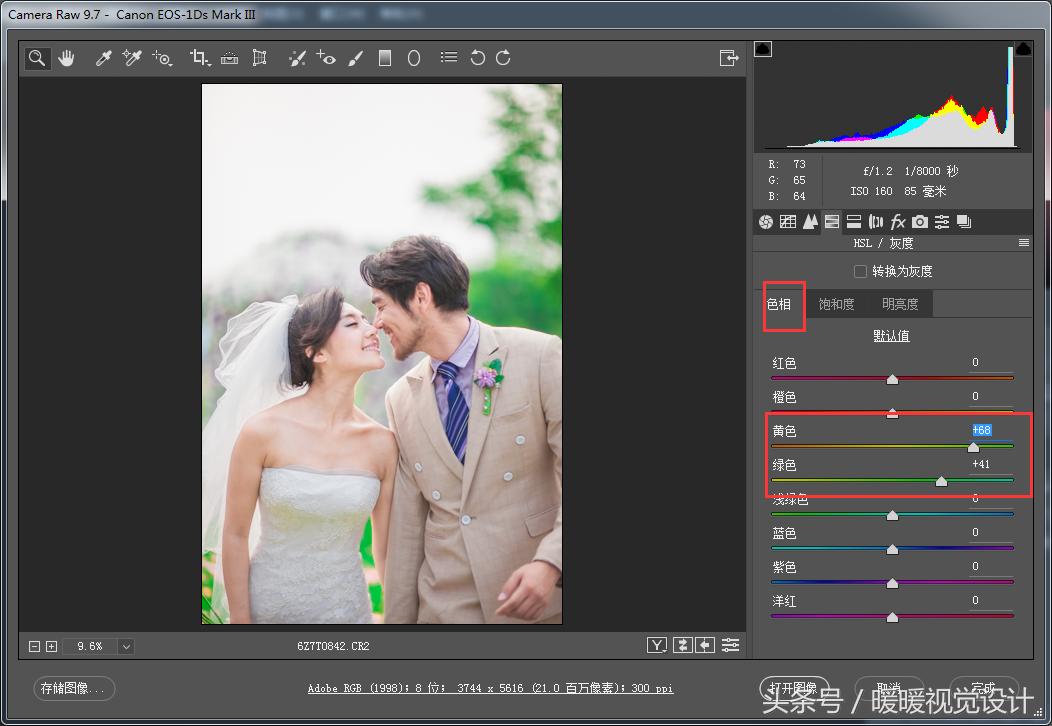Viewport: 1052px width, 726px height.
Task: Click the 绿色 hue slider handle
Action: pyautogui.click(x=941, y=482)
